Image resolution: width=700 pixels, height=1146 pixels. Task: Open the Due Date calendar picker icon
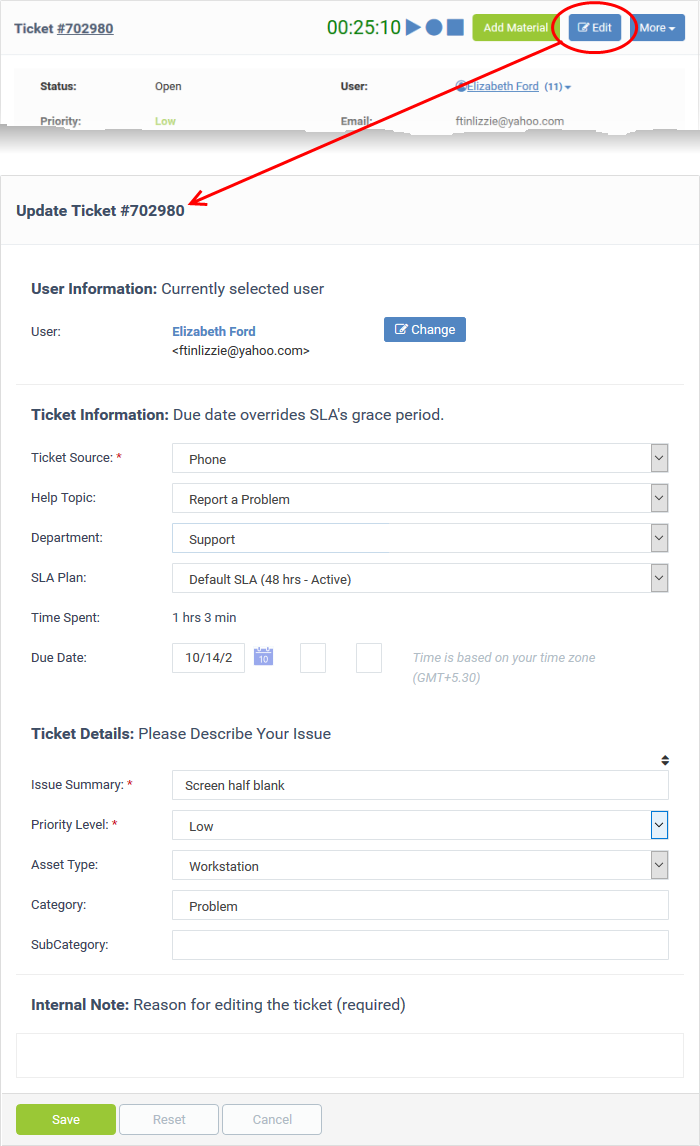(x=263, y=657)
